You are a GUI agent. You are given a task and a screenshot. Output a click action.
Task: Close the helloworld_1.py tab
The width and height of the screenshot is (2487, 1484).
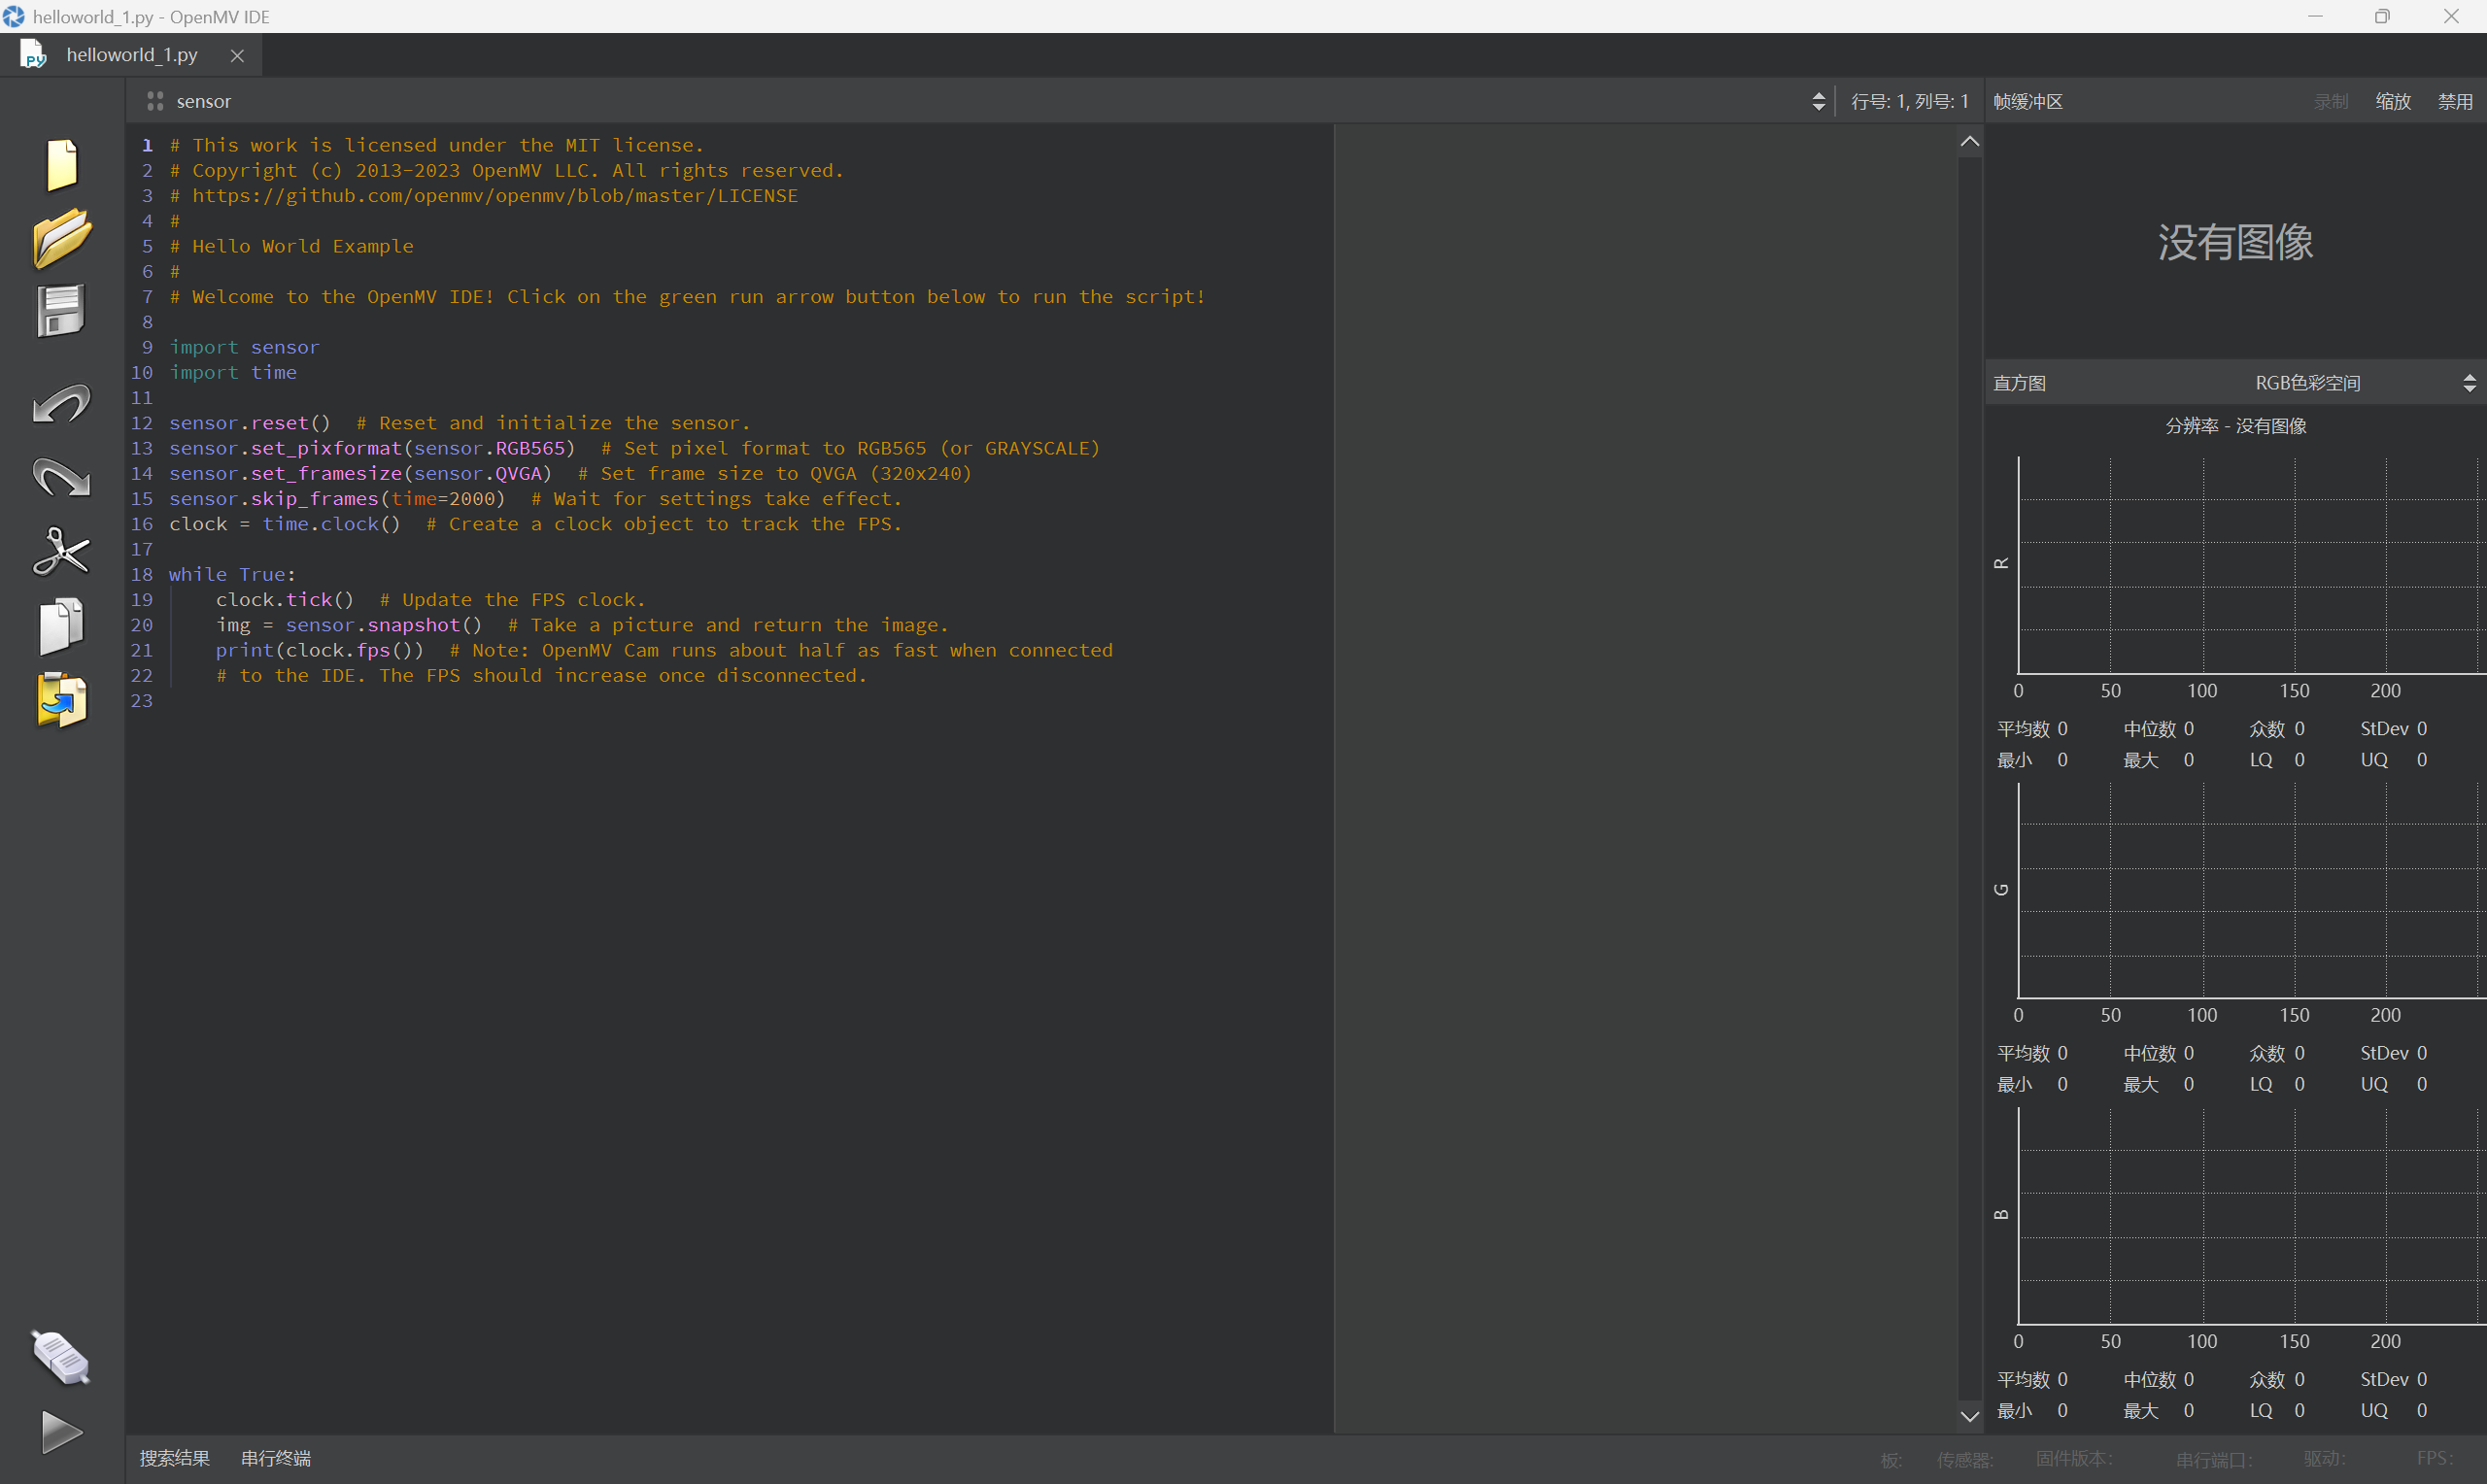click(237, 56)
